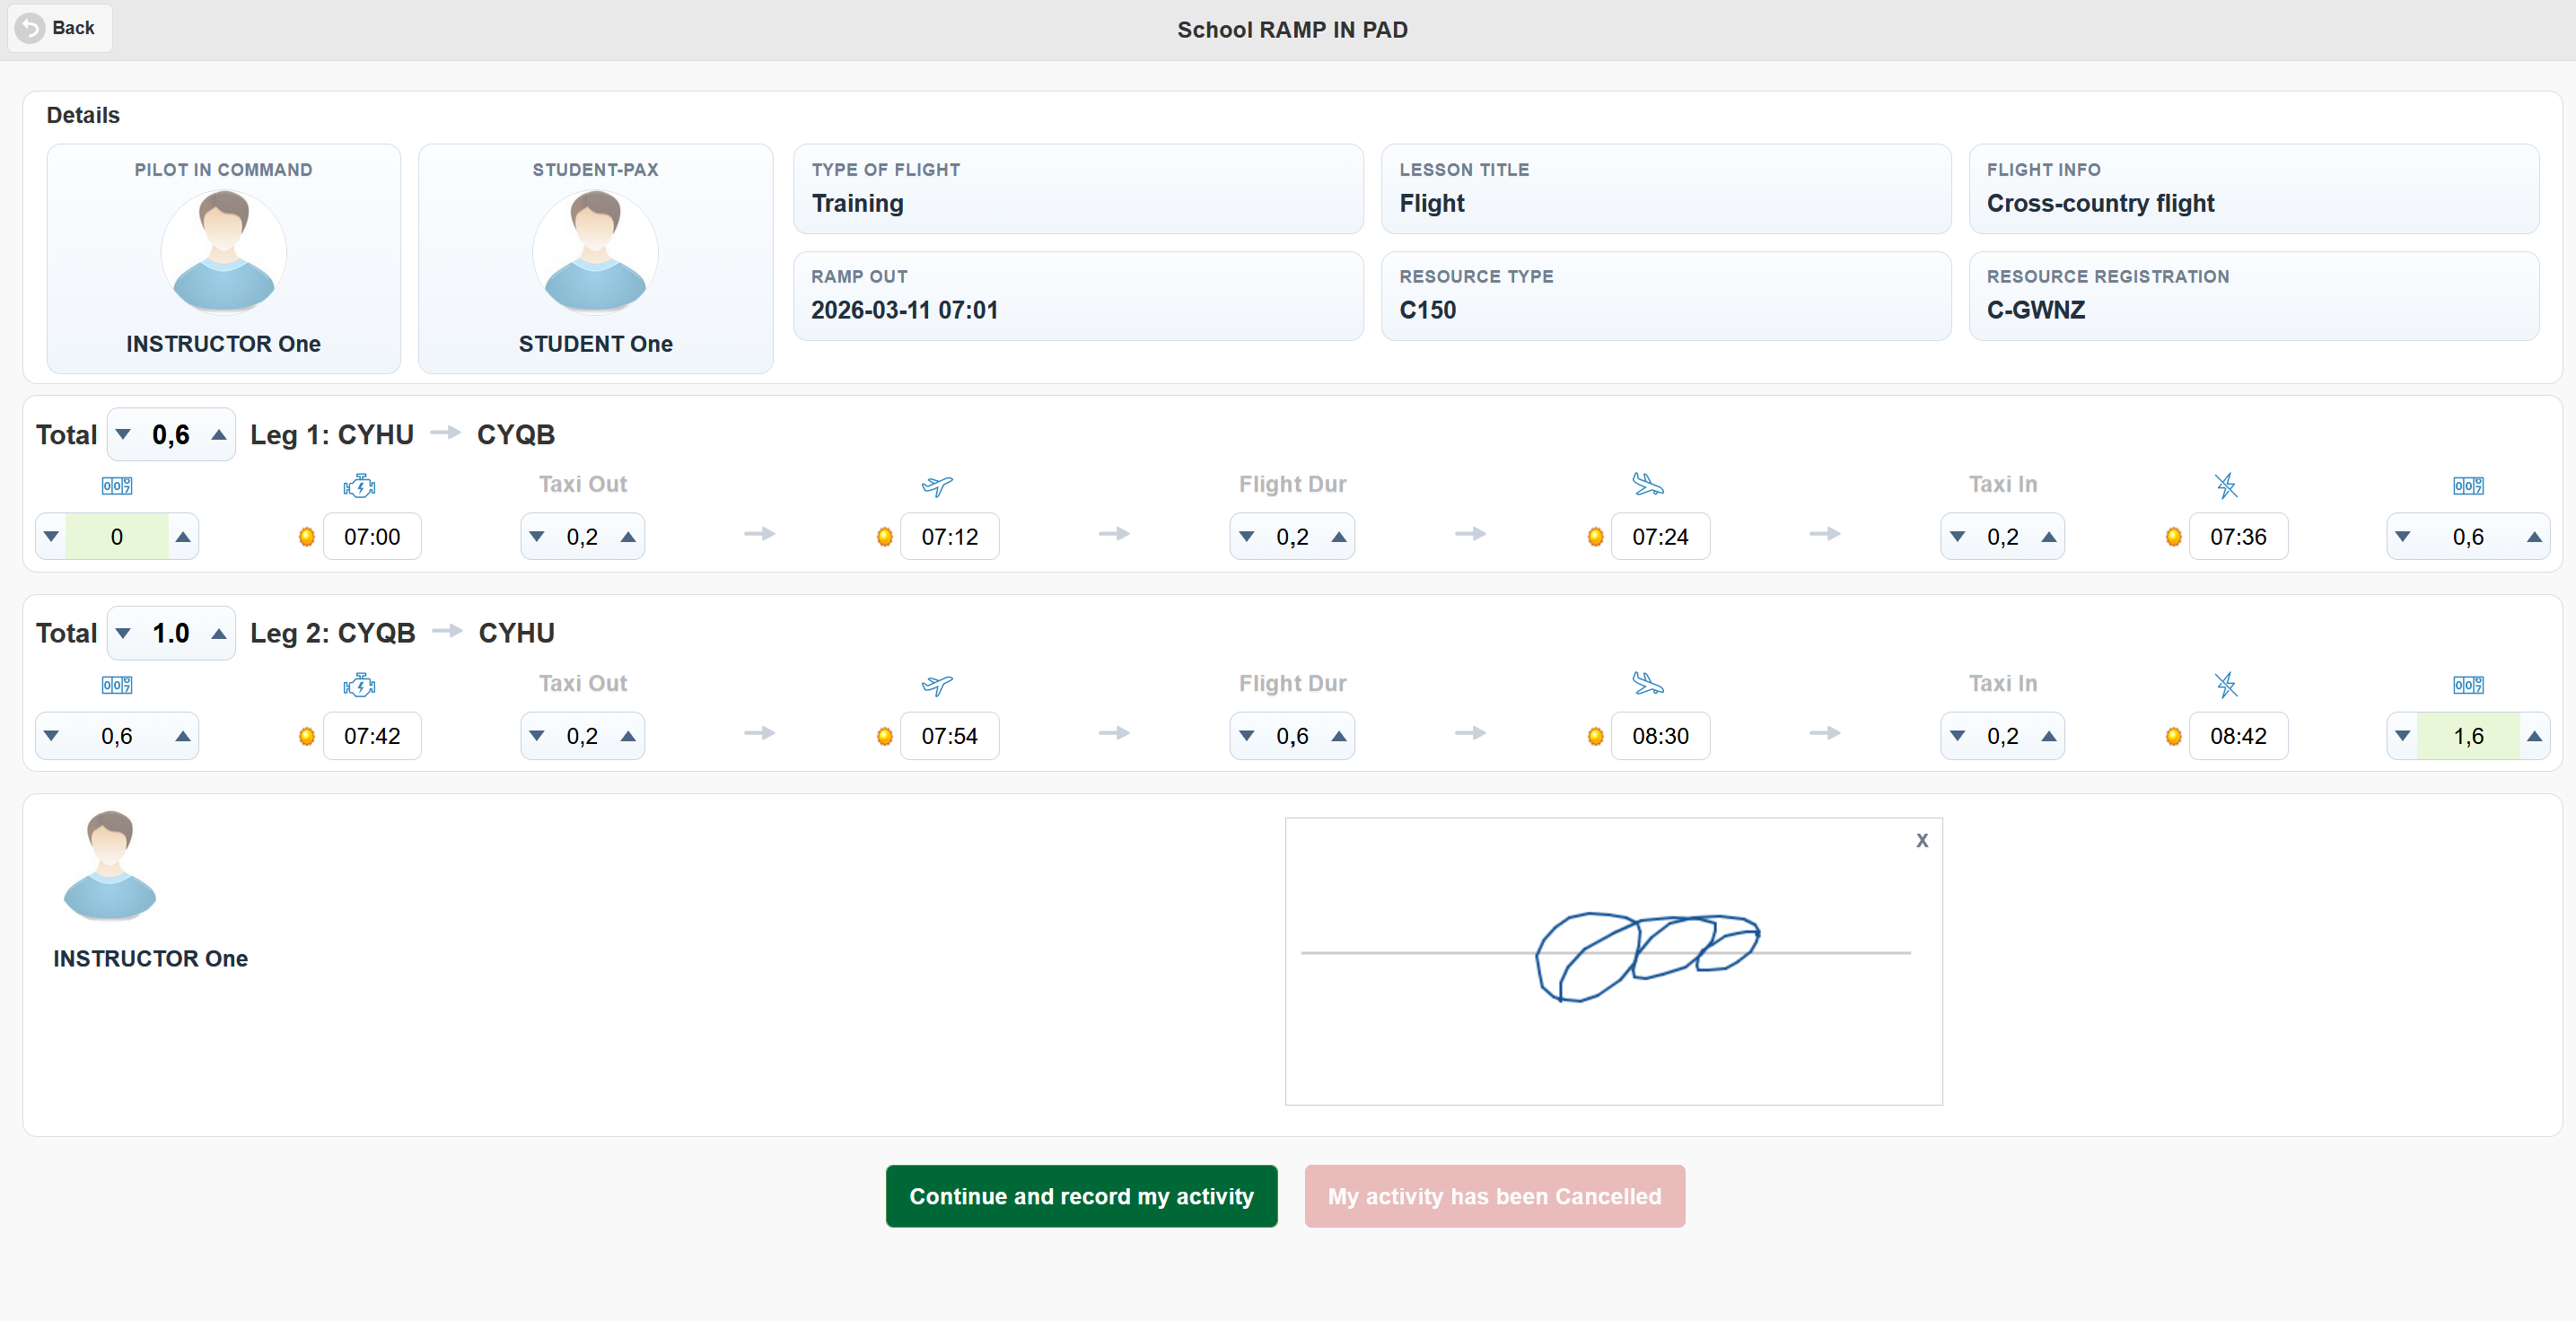This screenshot has width=2576, height=1321.
Task: Decrease the Leg 1 Taxi Out value
Action: pos(537,537)
